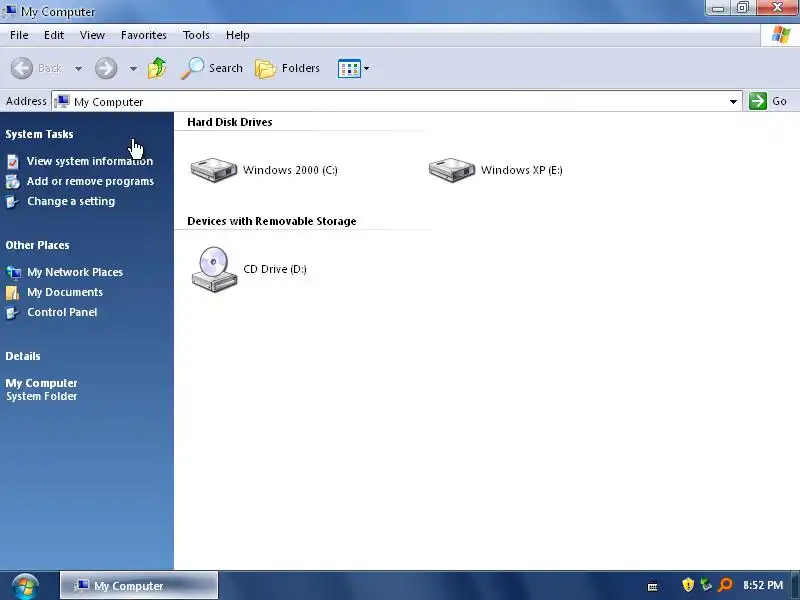Go up one folder level icon

pyautogui.click(x=157, y=68)
